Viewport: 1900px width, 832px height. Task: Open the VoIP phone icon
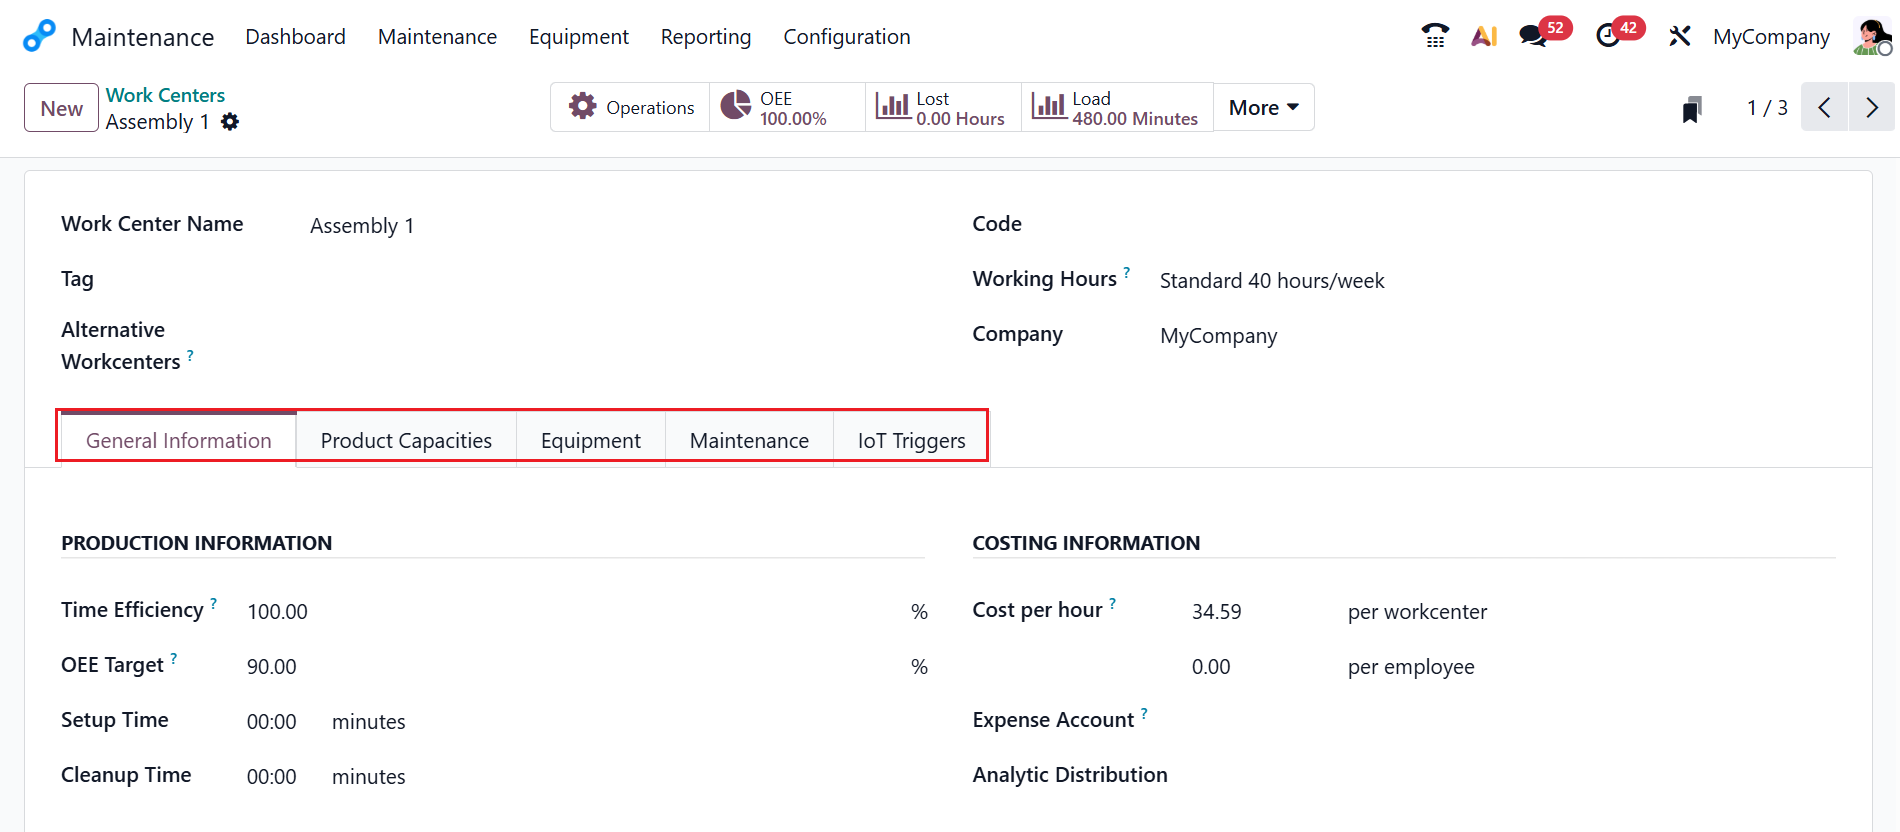(x=1435, y=36)
